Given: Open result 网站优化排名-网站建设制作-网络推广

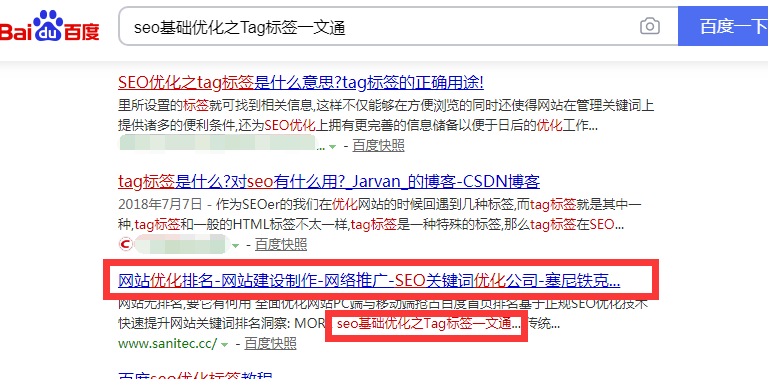Looking at the screenshot, I should click(369, 281).
